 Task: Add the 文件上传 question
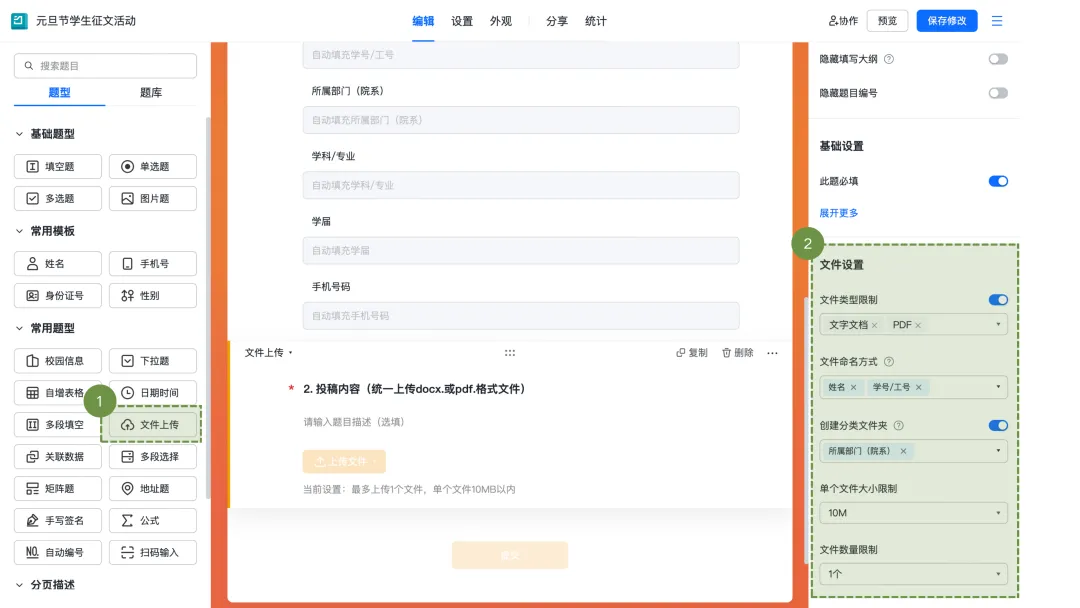pos(153,425)
